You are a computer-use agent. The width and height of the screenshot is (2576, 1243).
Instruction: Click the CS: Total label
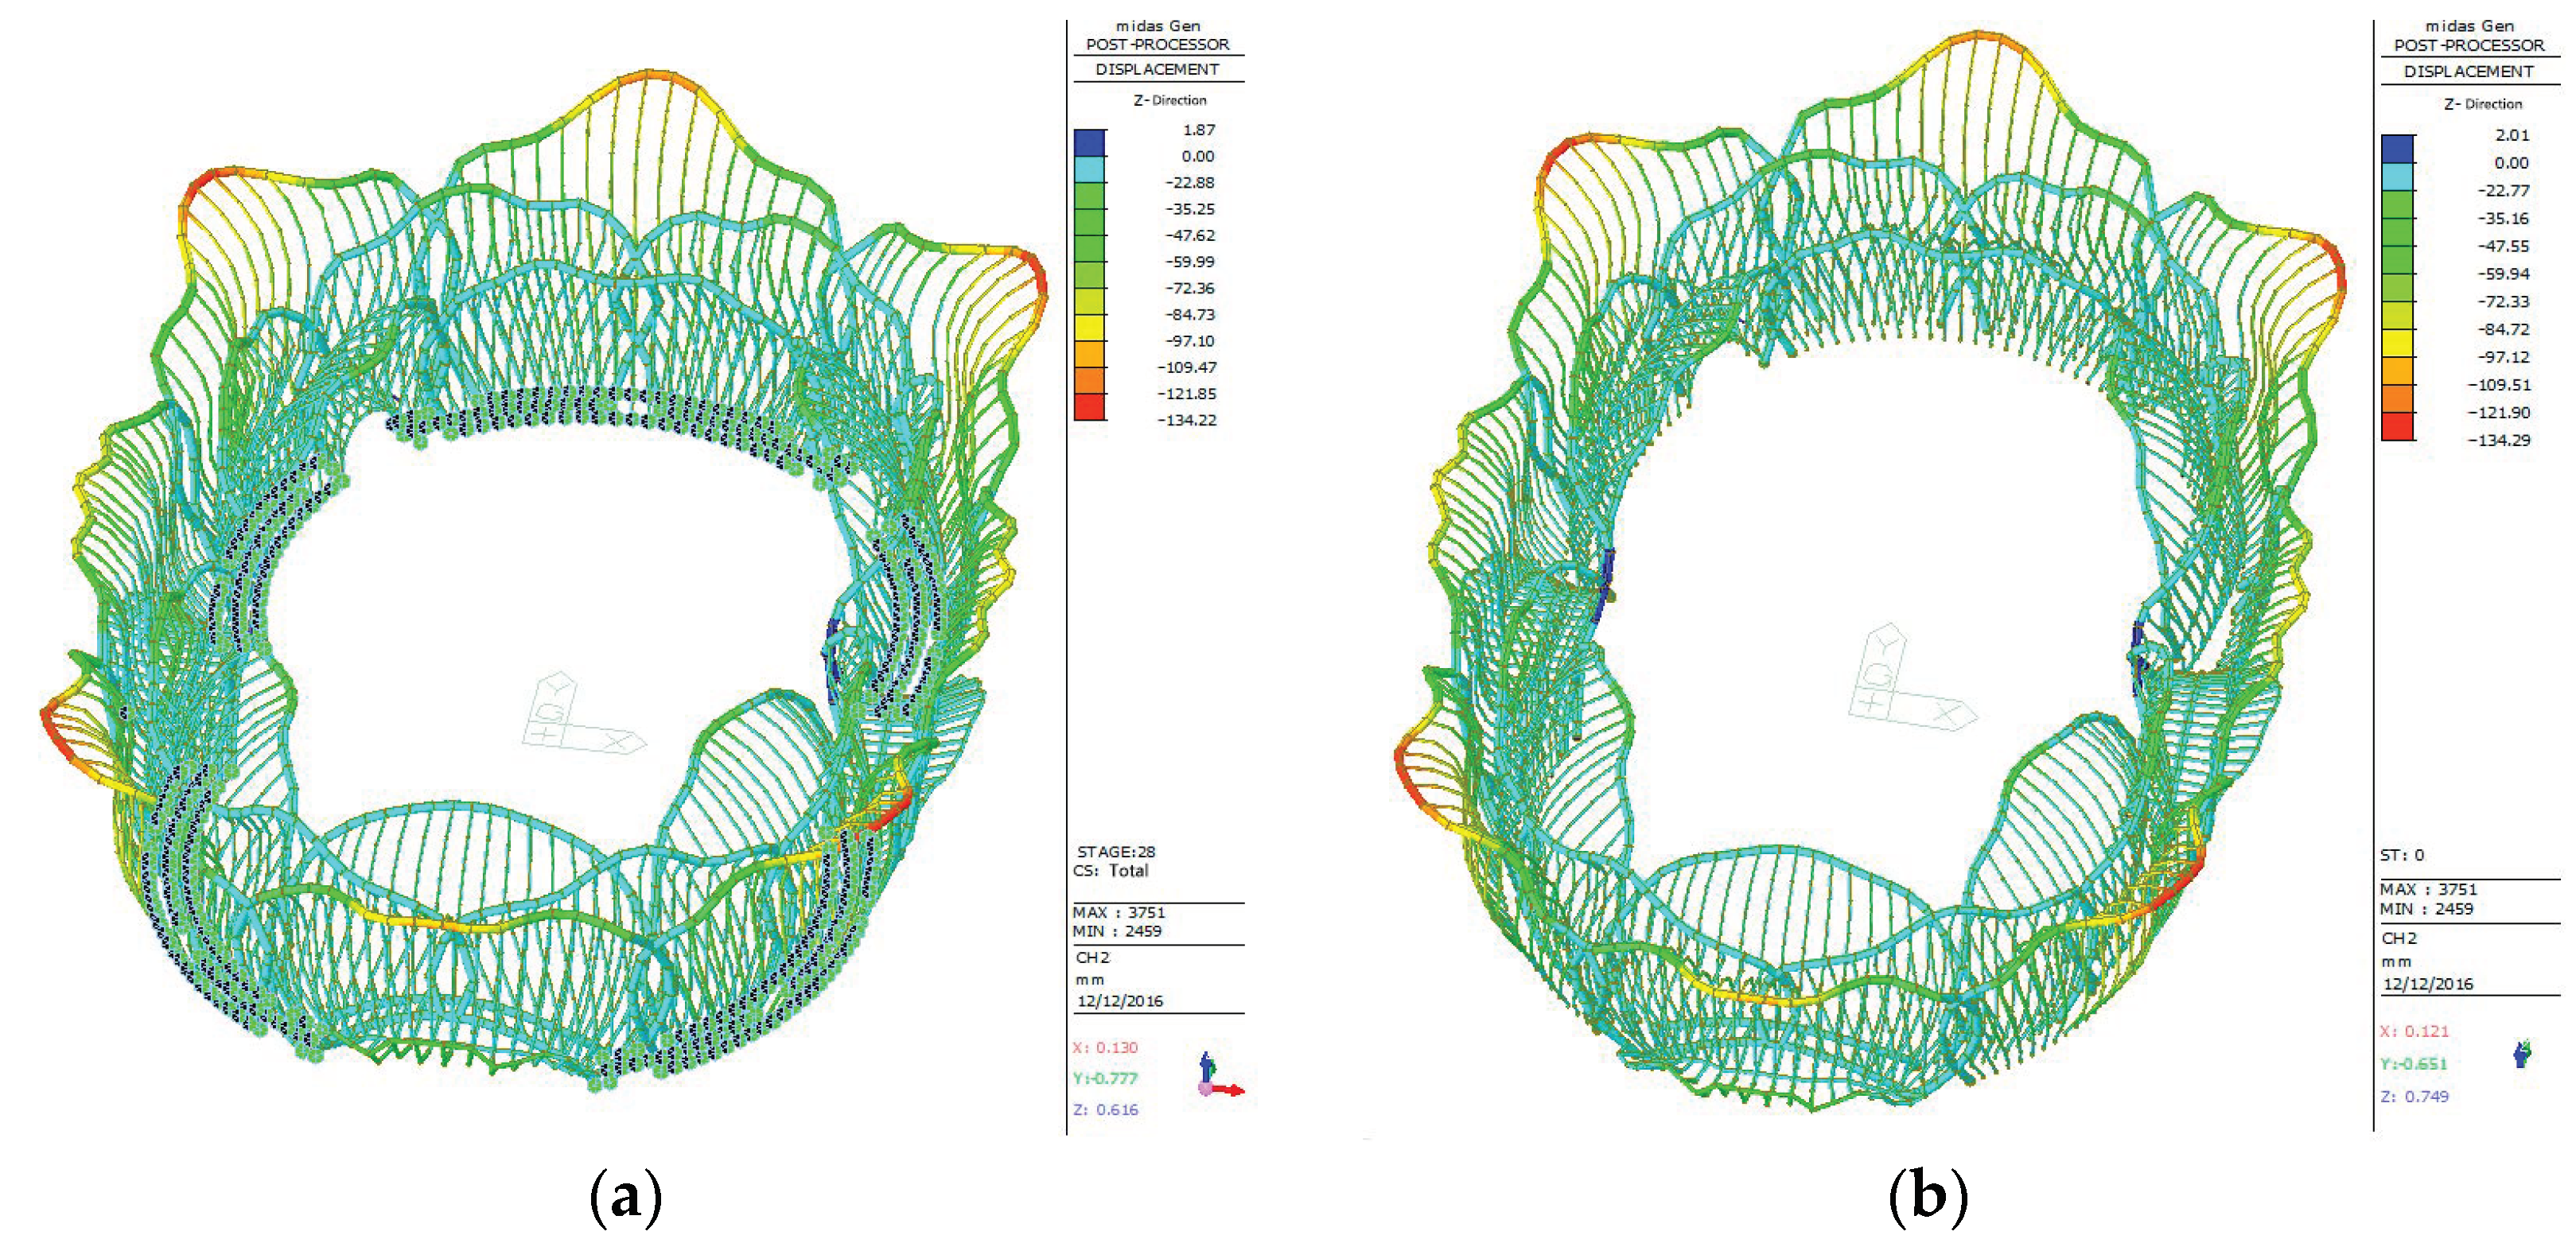point(1110,871)
